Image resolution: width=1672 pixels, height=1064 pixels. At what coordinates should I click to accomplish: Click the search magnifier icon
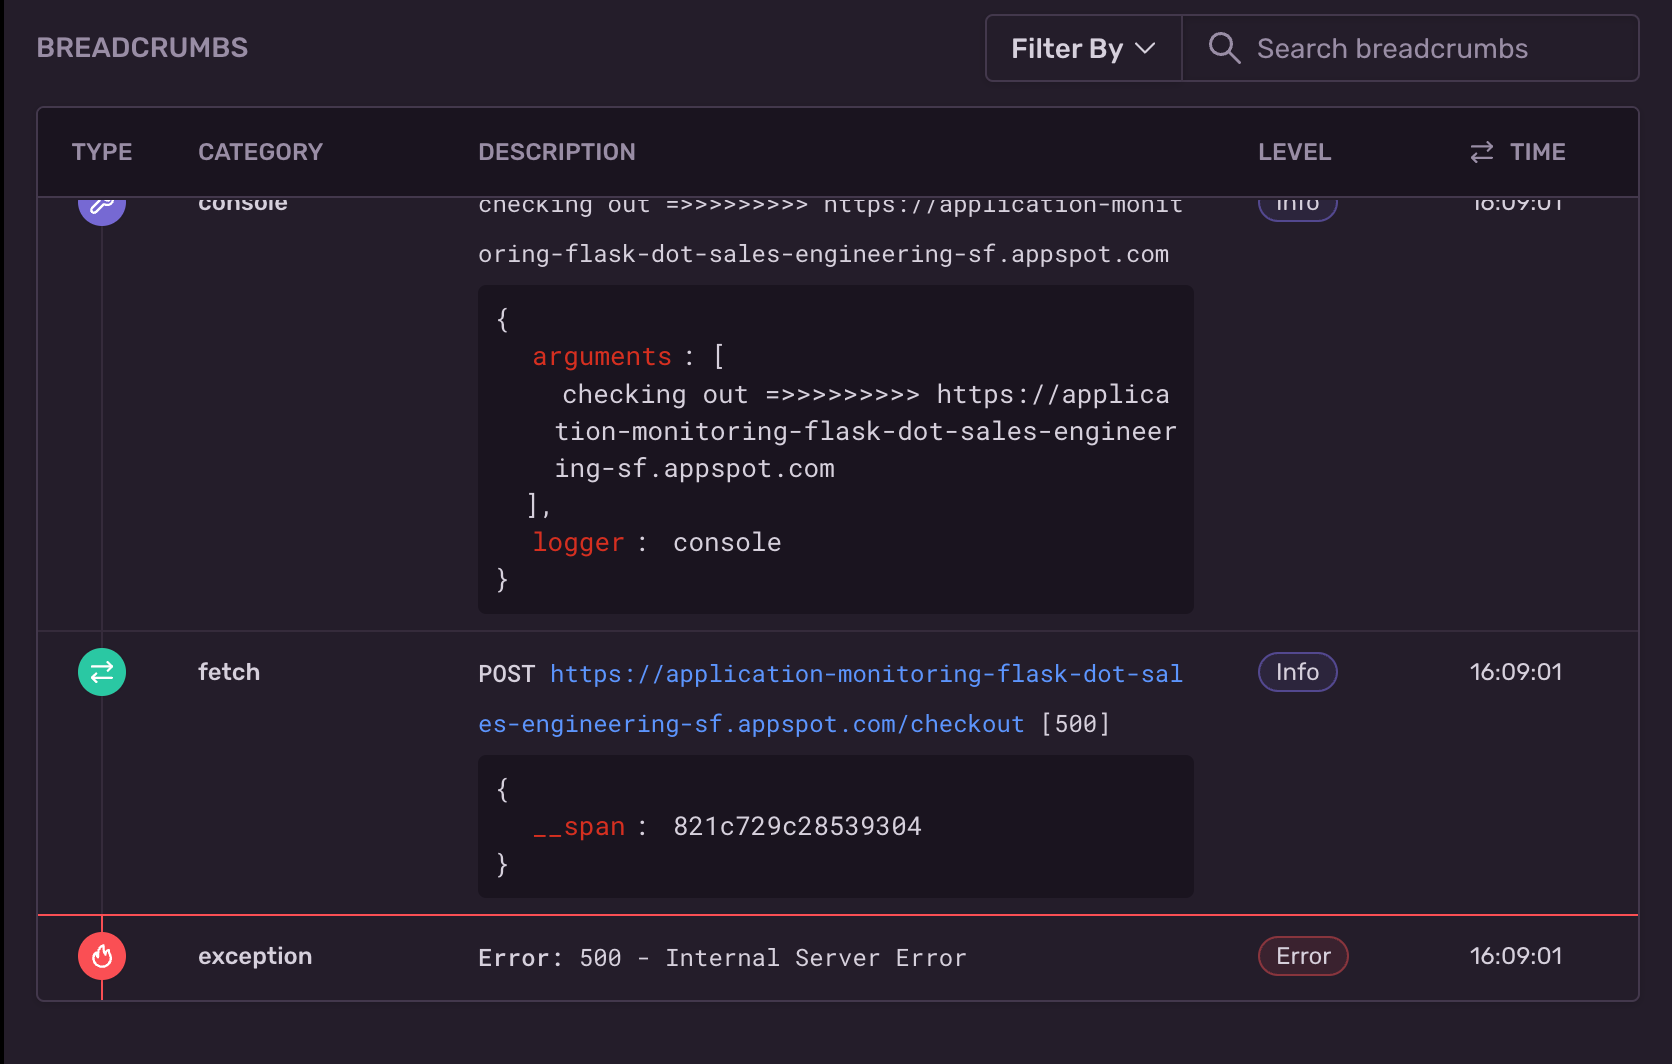tap(1224, 48)
